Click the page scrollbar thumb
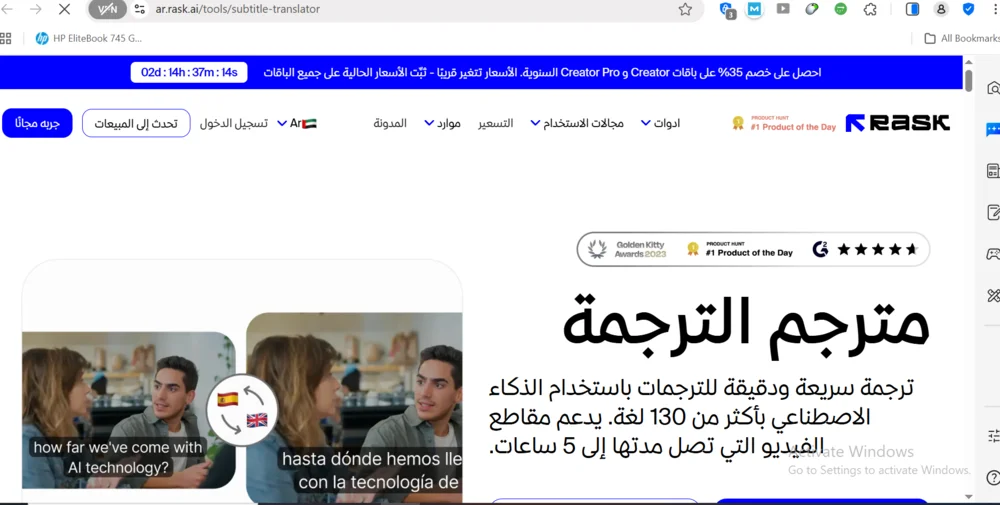This screenshot has height=505, width=1000. pos(968,80)
